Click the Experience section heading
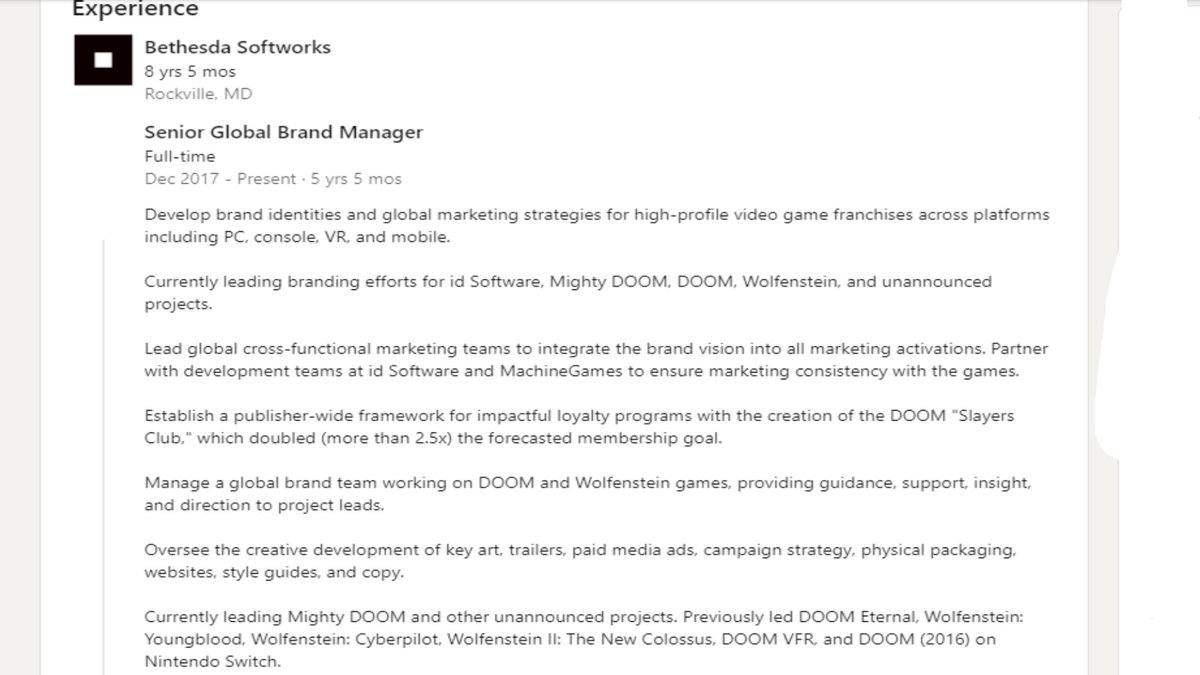The width and height of the screenshot is (1200, 675). pyautogui.click(x=135, y=10)
